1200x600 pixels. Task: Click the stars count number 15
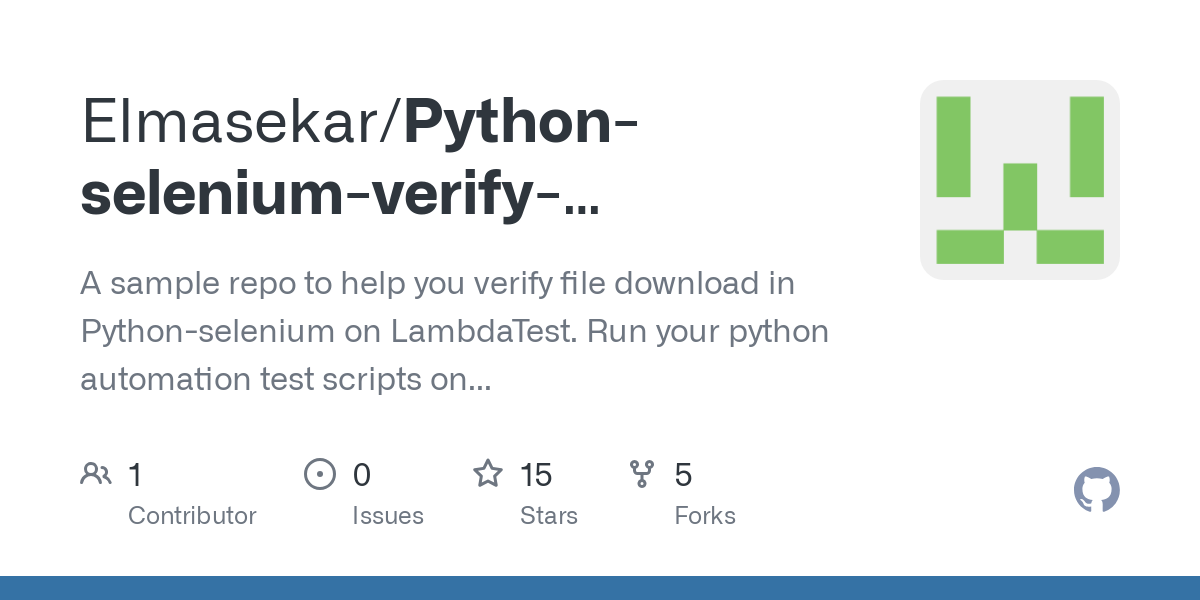[x=536, y=475]
